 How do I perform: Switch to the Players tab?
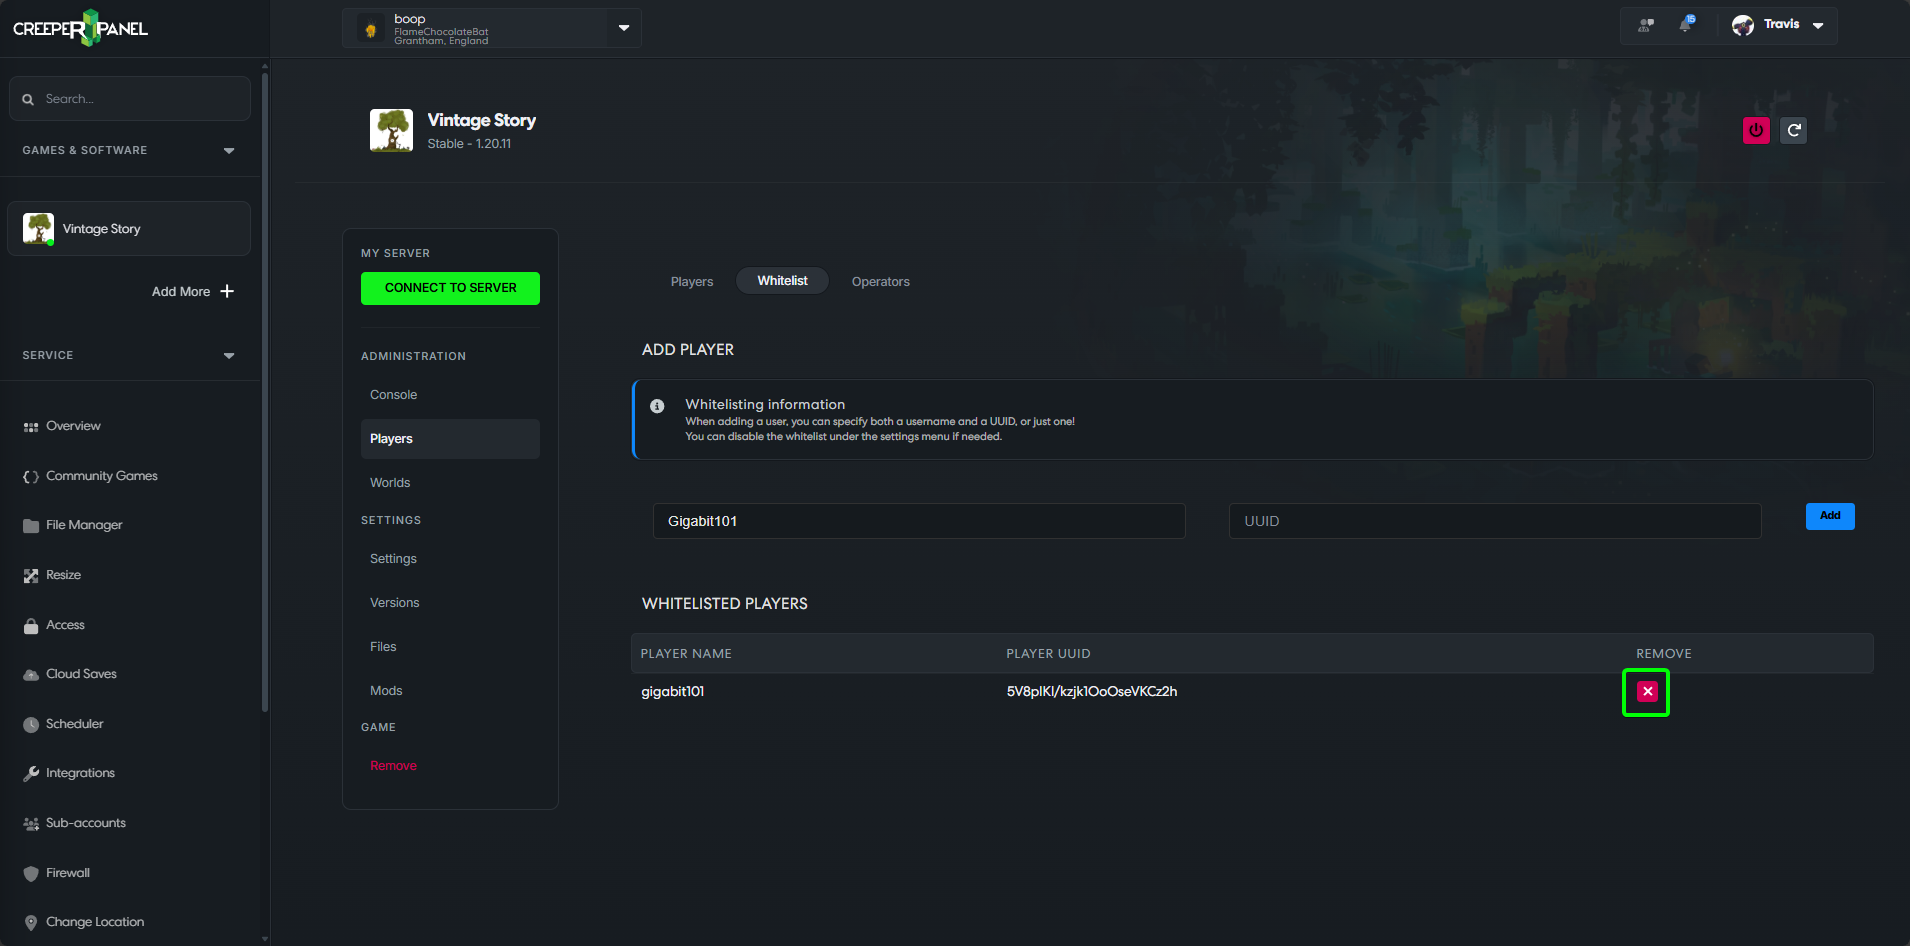692,282
